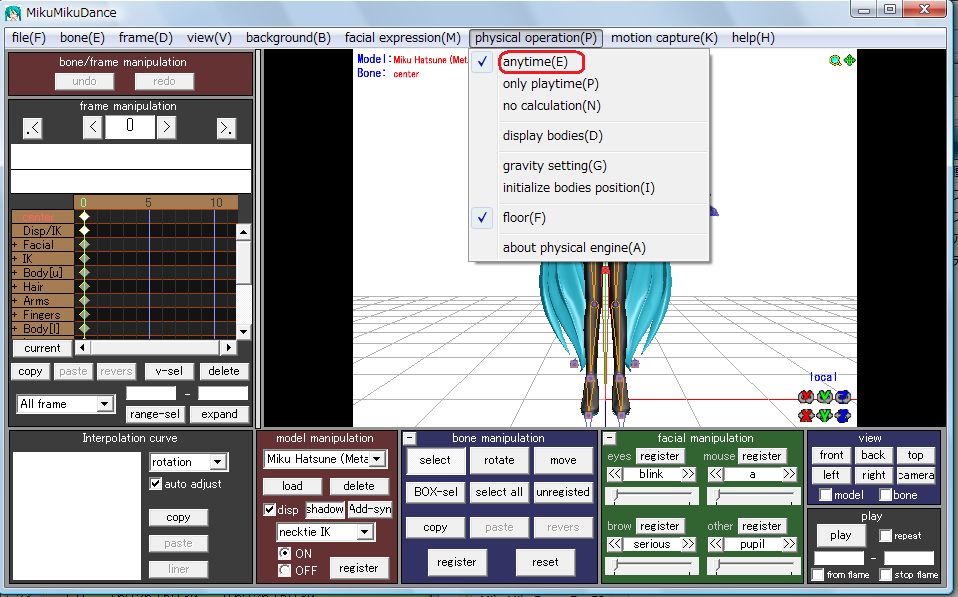Enable stop flame checkbox
This screenshot has width=958, height=597.
click(886, 574)
